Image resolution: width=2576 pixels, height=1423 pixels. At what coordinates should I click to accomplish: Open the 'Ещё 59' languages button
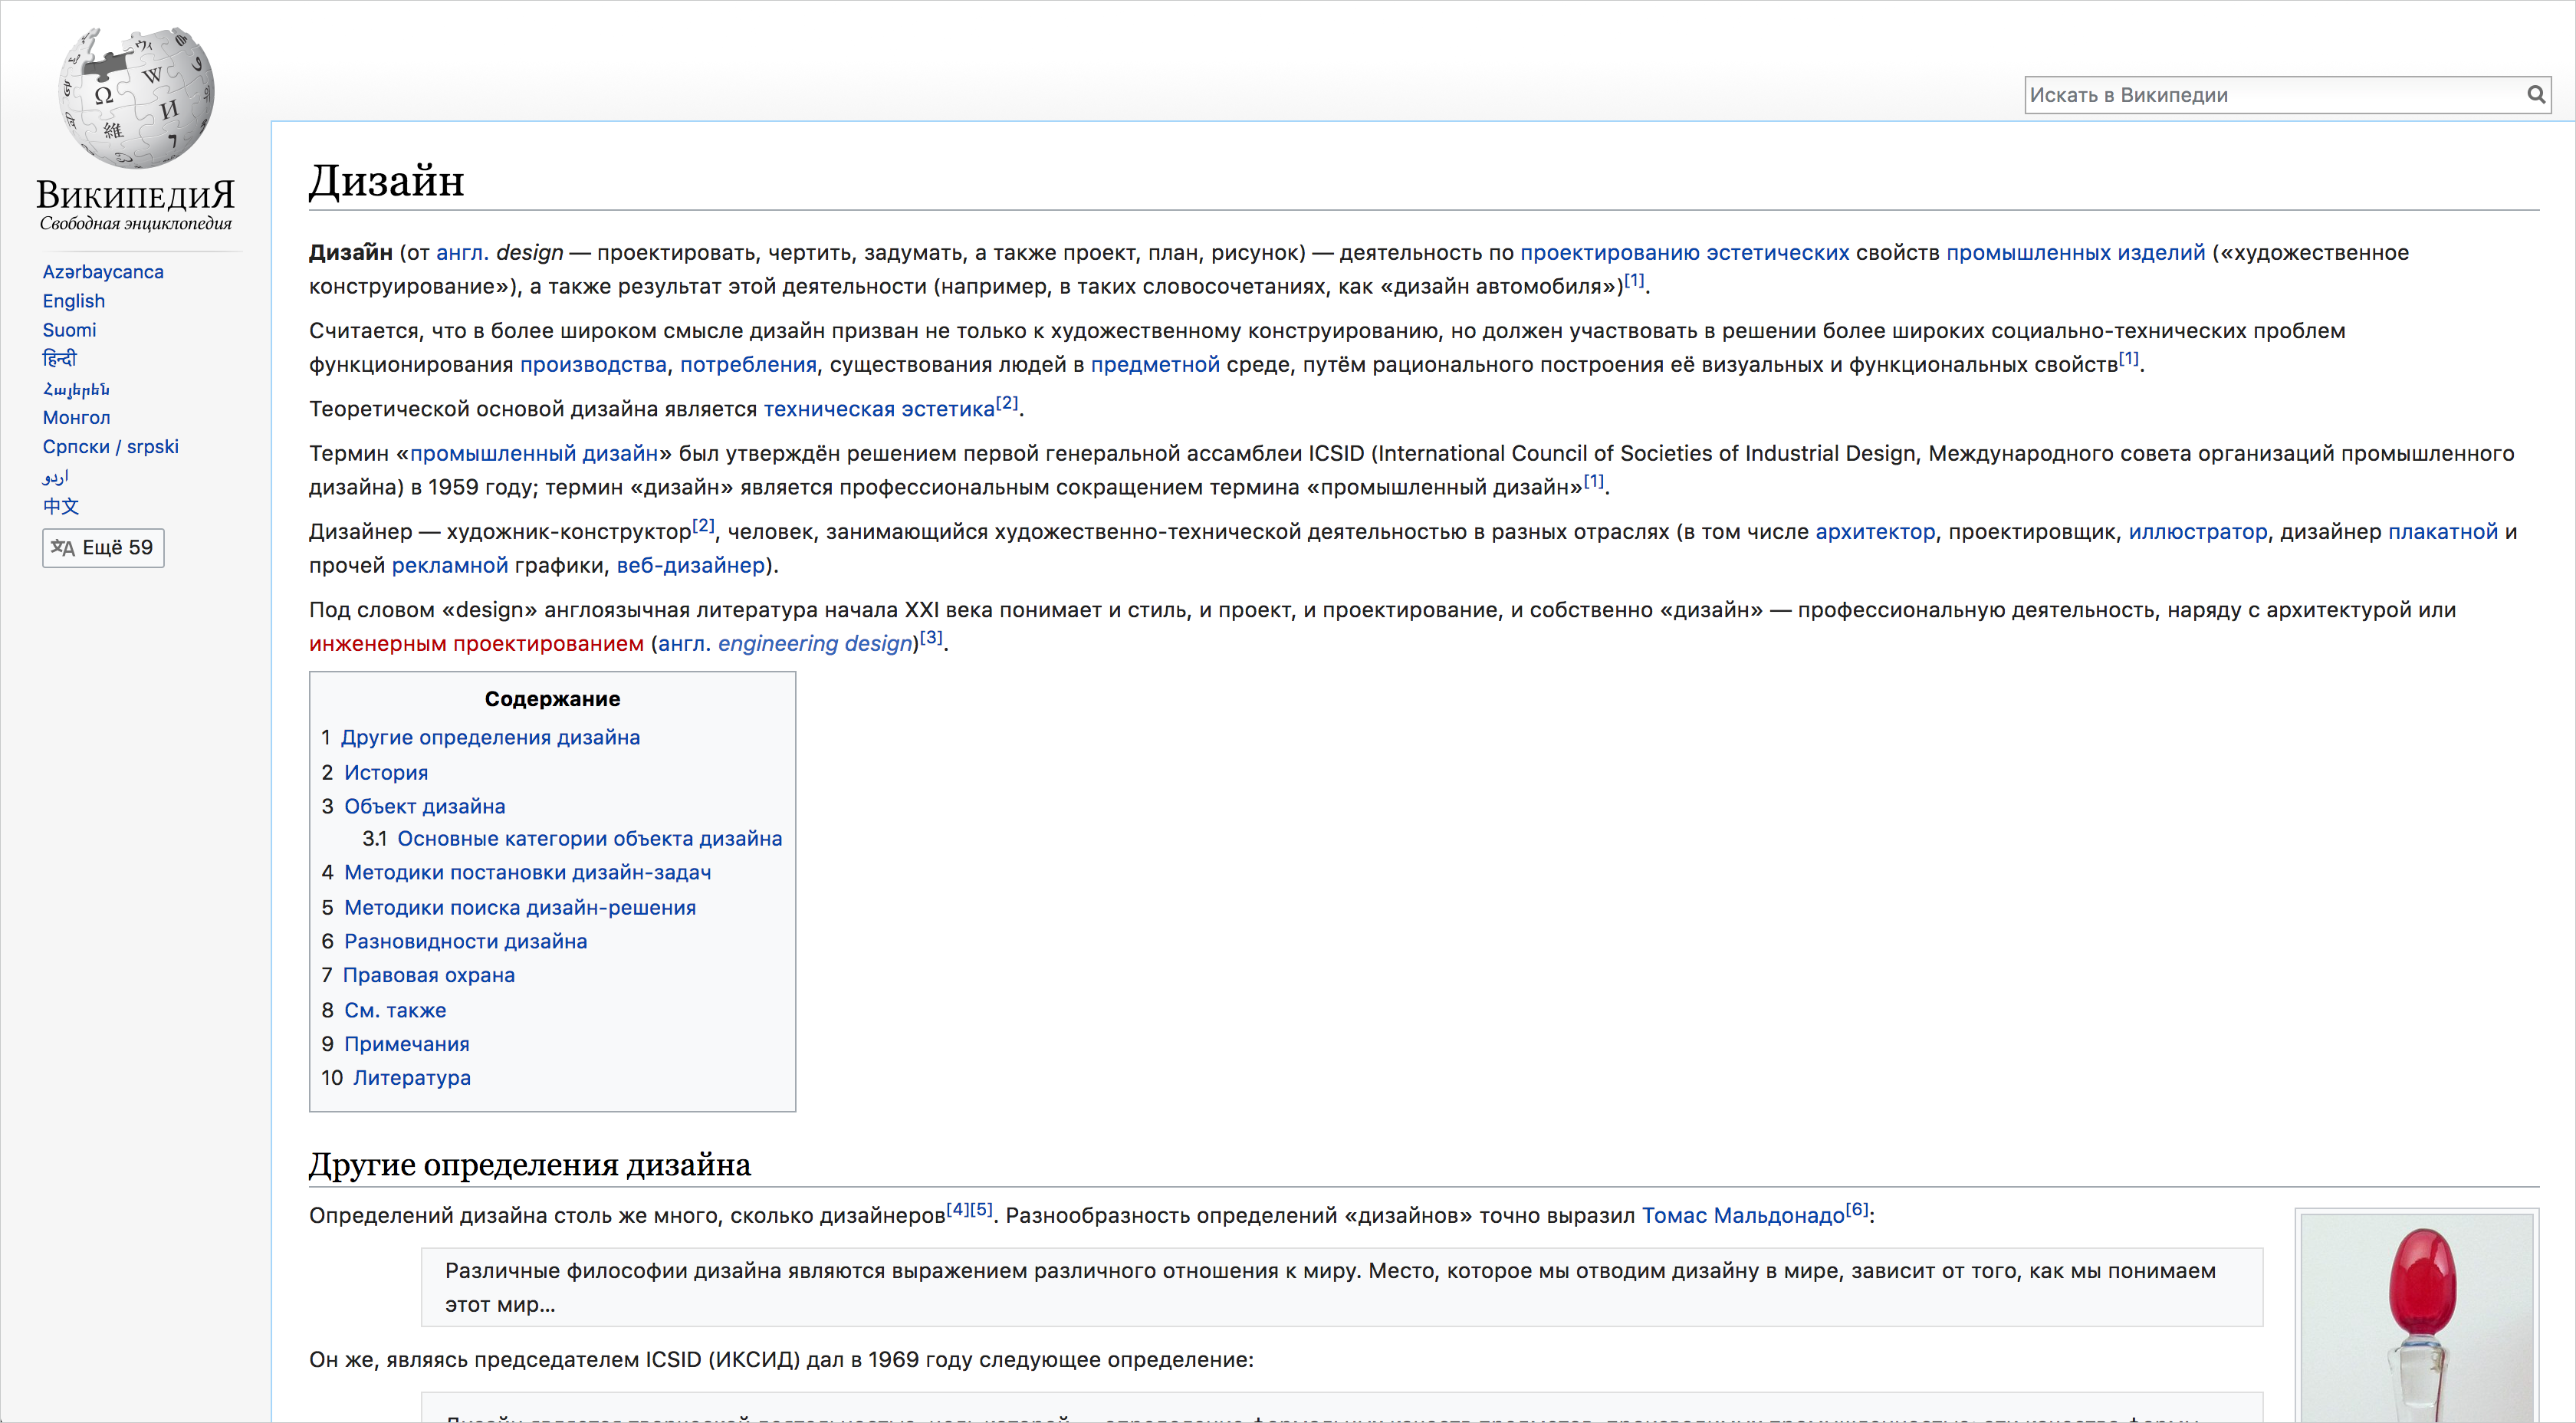click(103, 548)
